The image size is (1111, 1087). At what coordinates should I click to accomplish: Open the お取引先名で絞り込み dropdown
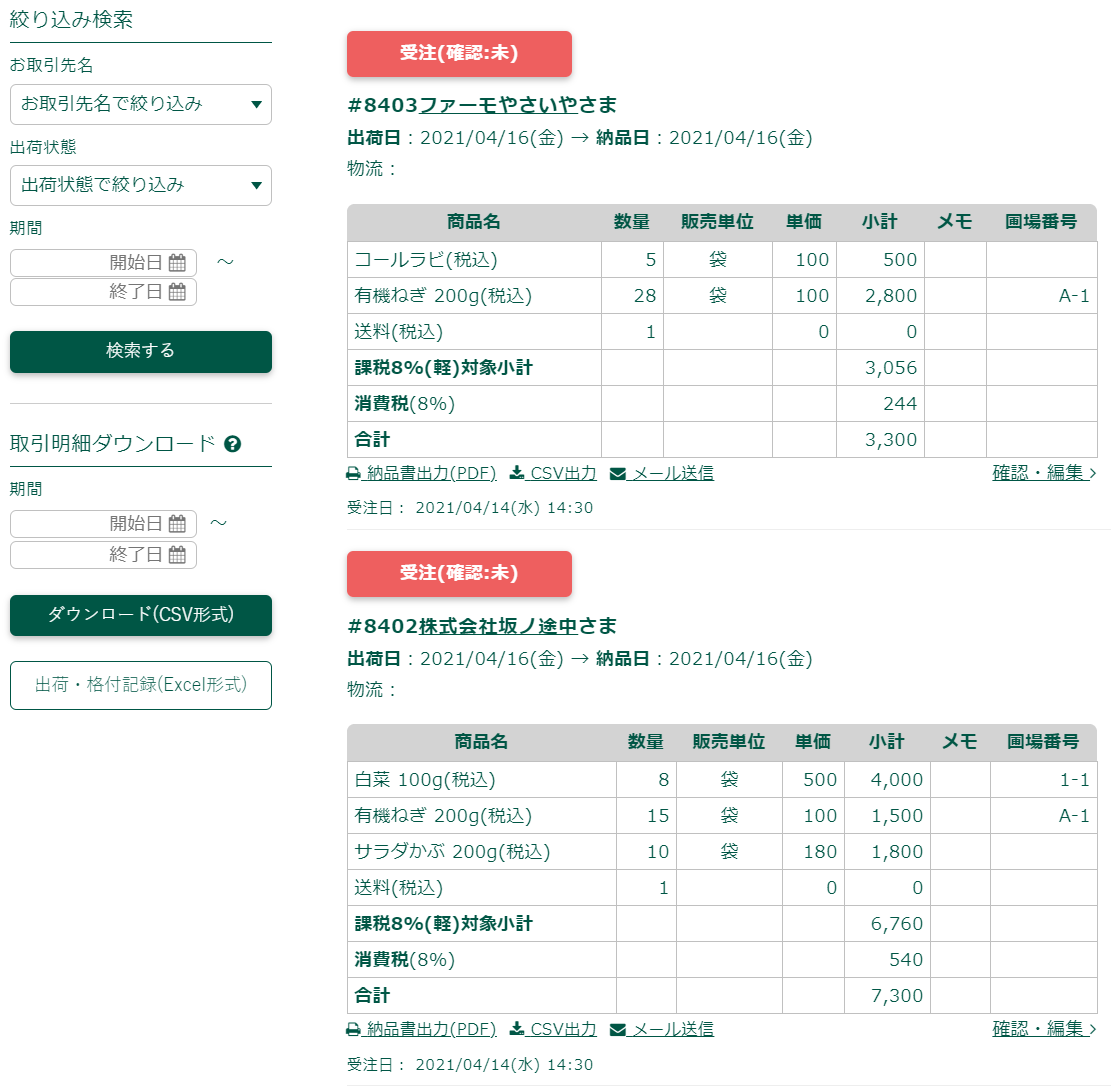click(140, 104)
